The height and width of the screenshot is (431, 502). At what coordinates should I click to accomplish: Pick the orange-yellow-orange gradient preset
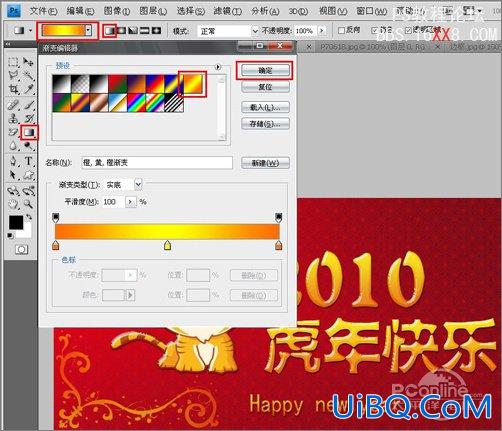pyautogui.click(x=192, y=84)
